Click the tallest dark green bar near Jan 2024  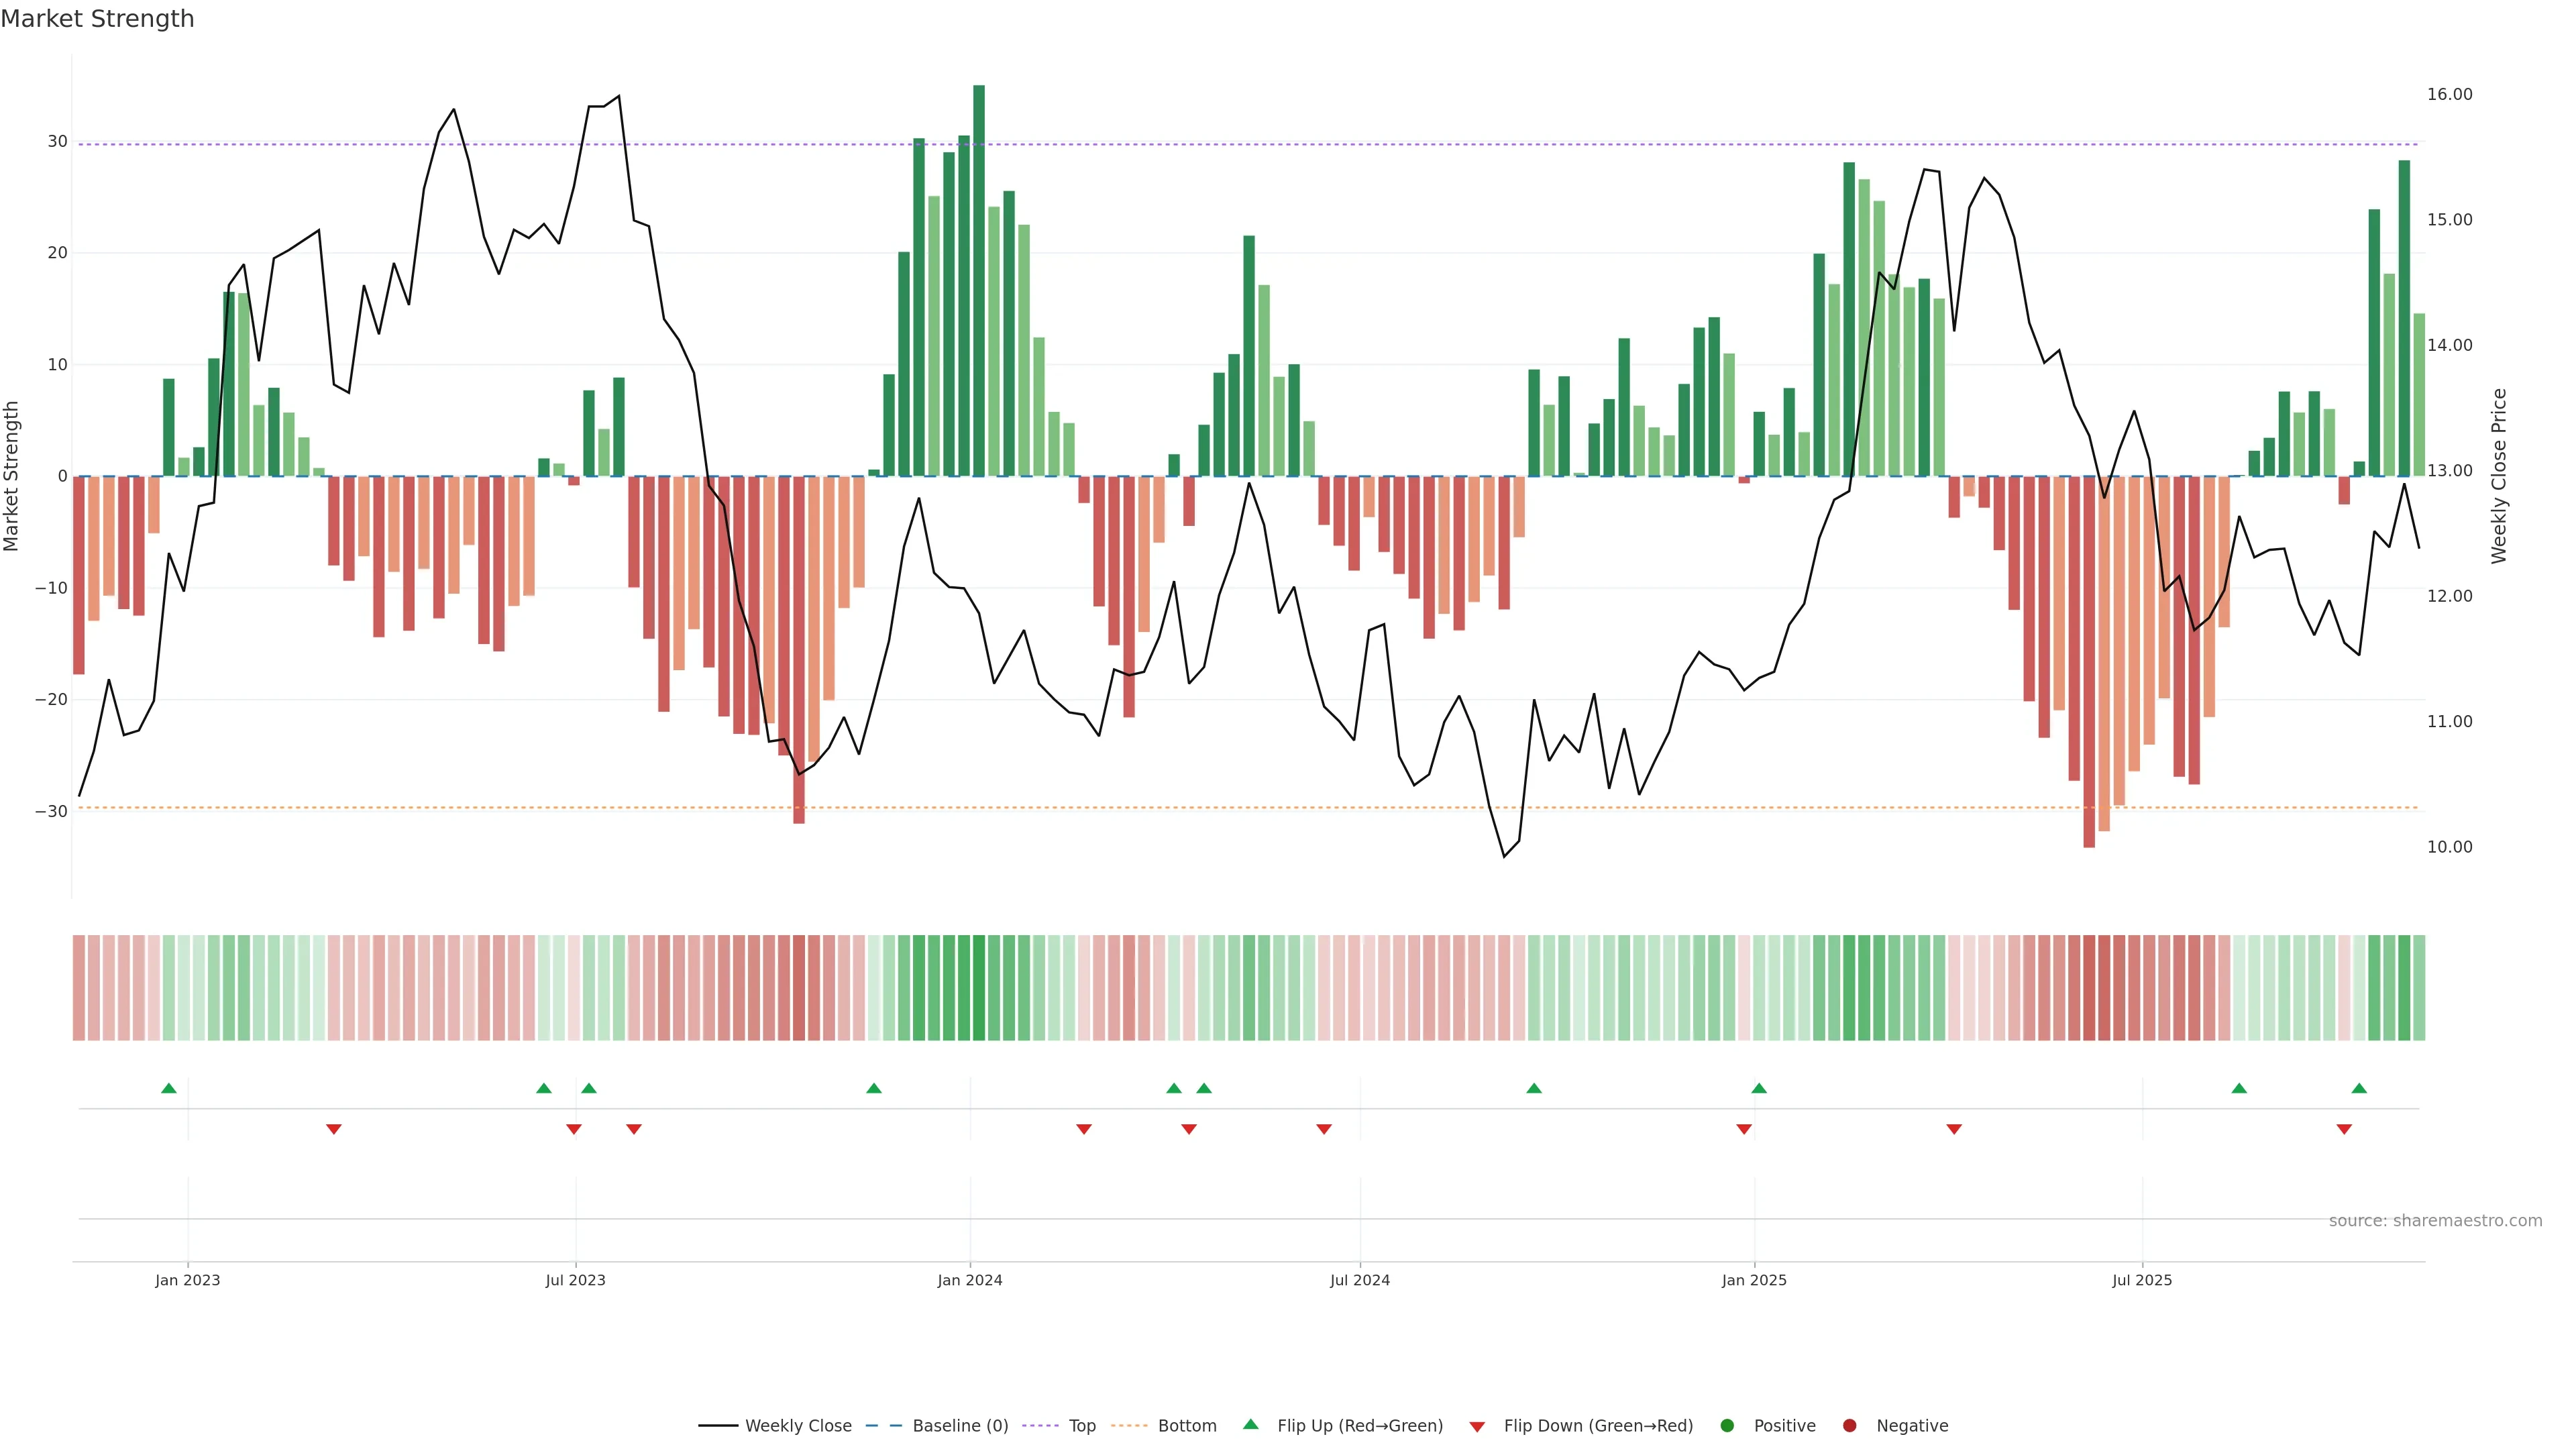pos(979,280)
